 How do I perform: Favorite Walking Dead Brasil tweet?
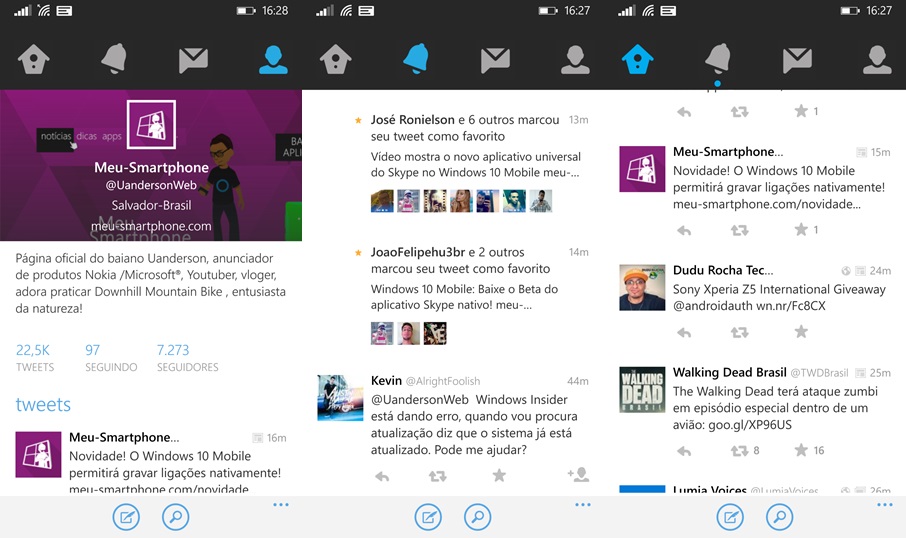point(801,450)
